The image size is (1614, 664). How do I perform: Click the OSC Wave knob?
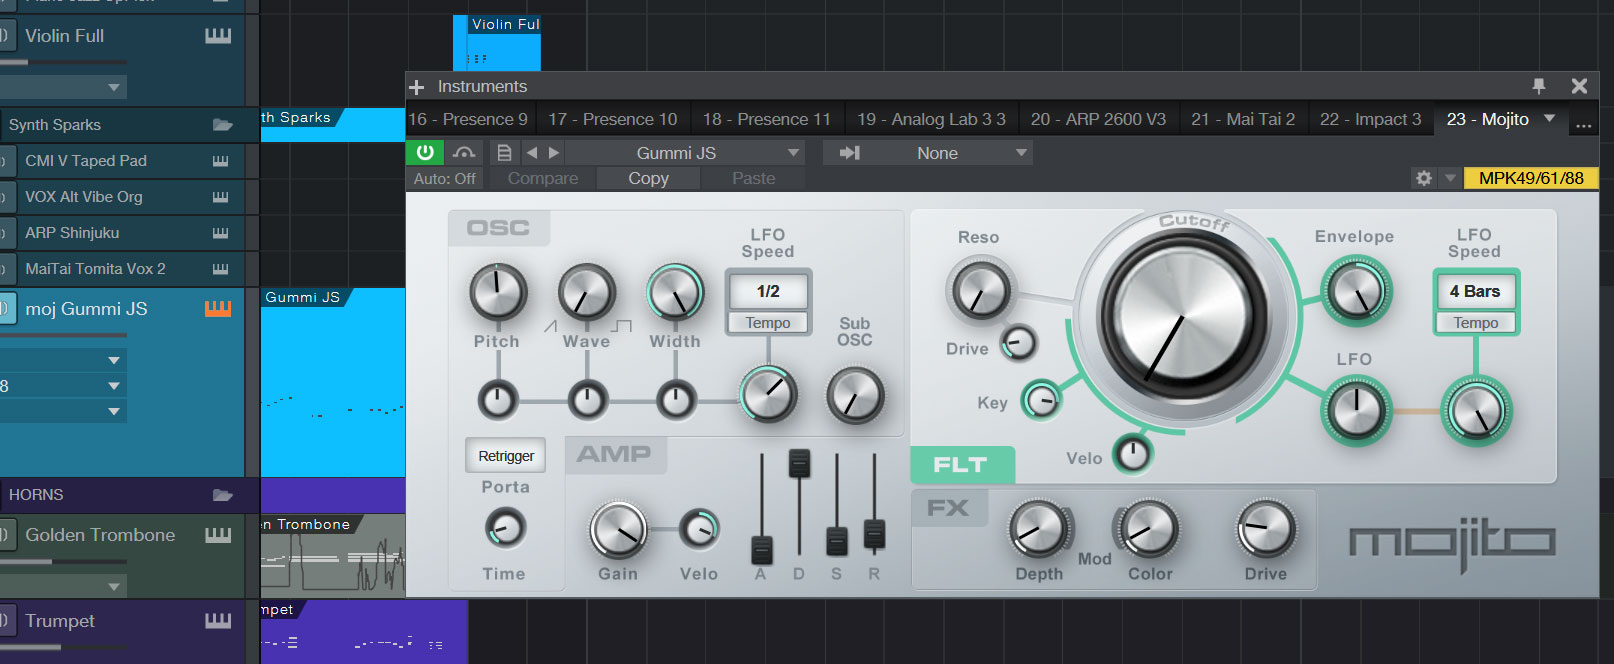point(587,293)
